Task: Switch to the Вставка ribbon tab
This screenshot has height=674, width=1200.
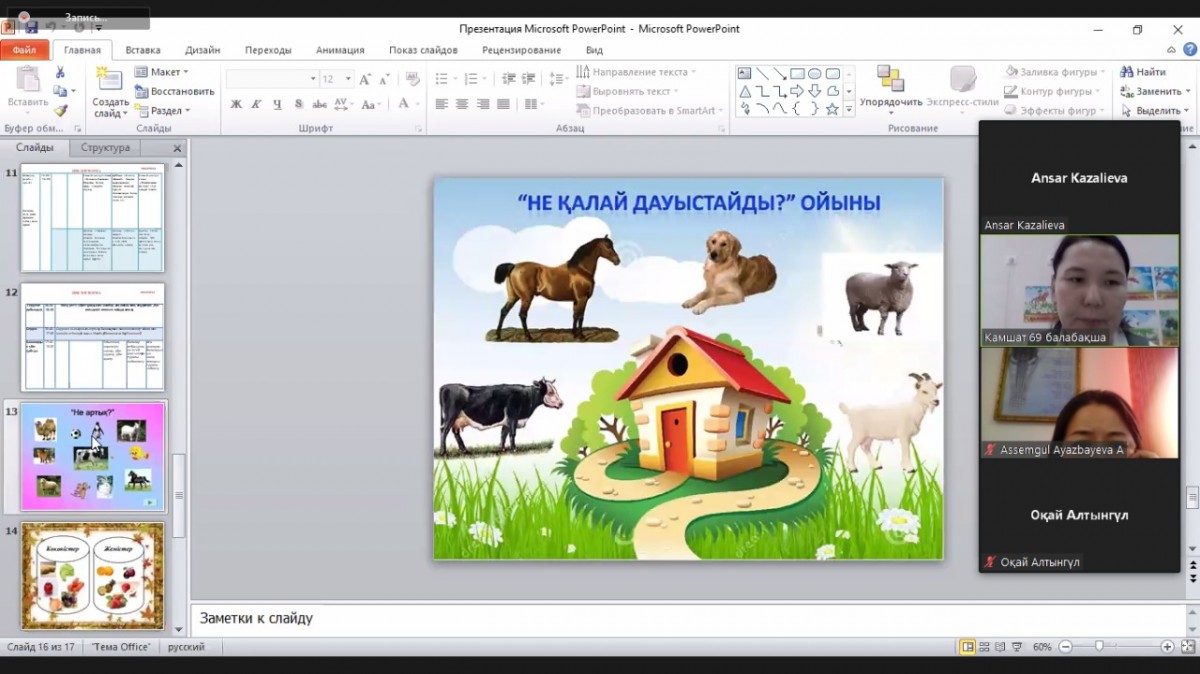Action: click(143, 50)
